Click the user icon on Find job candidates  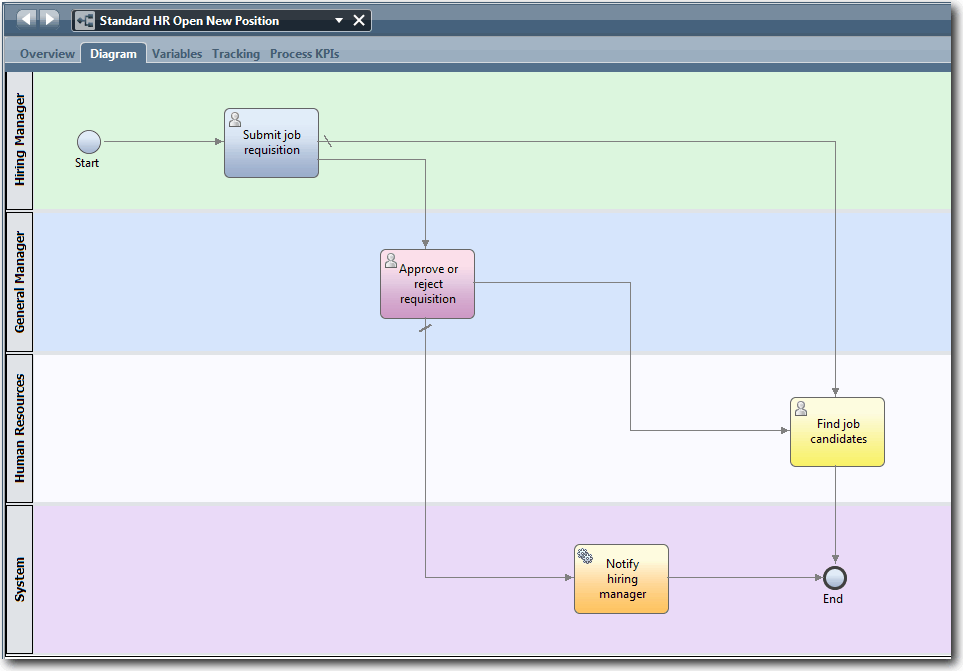point(800,408)
